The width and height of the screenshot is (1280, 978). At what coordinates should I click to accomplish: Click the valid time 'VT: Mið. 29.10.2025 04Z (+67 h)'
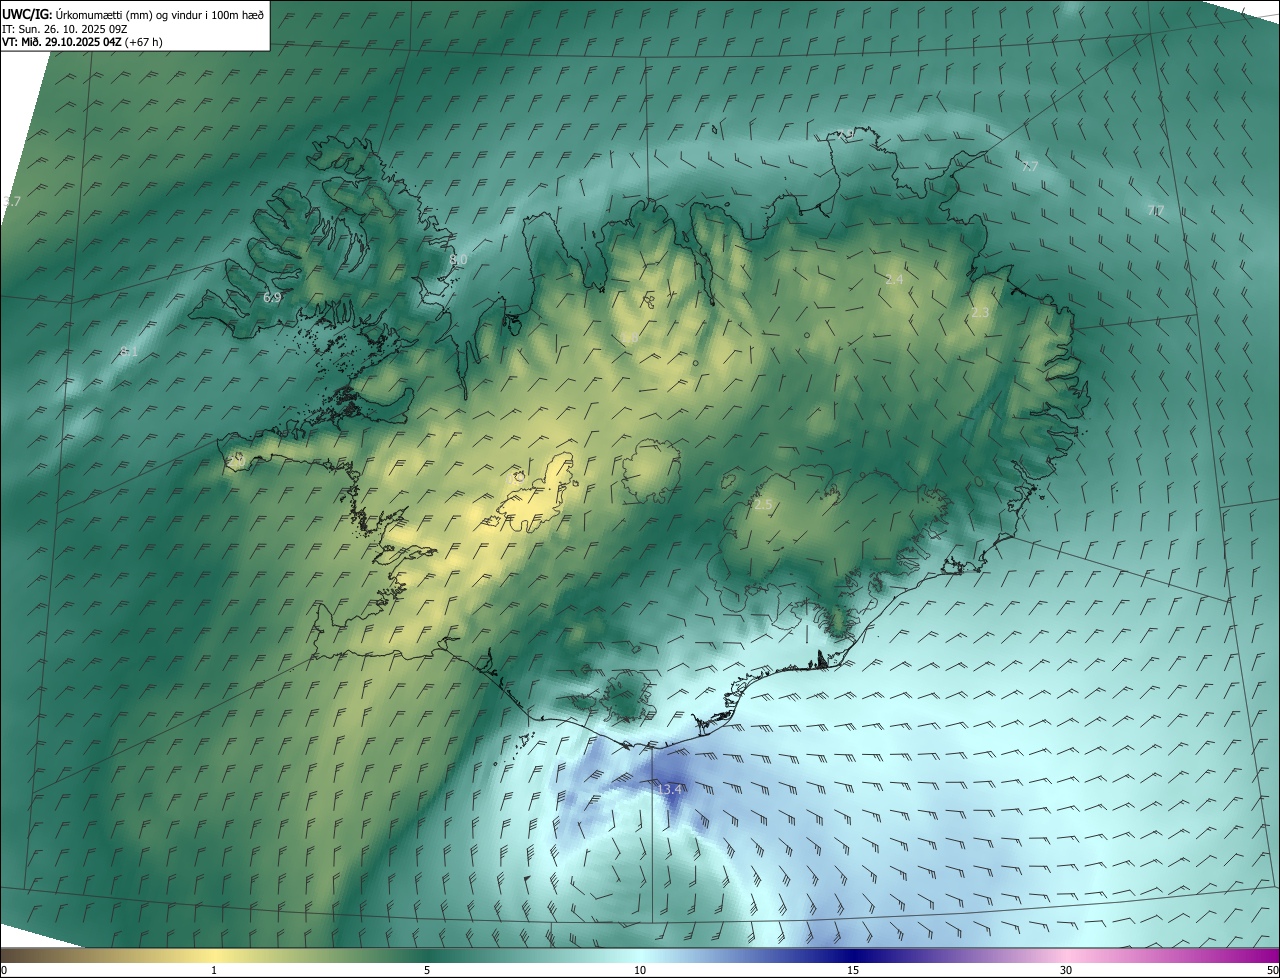tap(83, 42)
